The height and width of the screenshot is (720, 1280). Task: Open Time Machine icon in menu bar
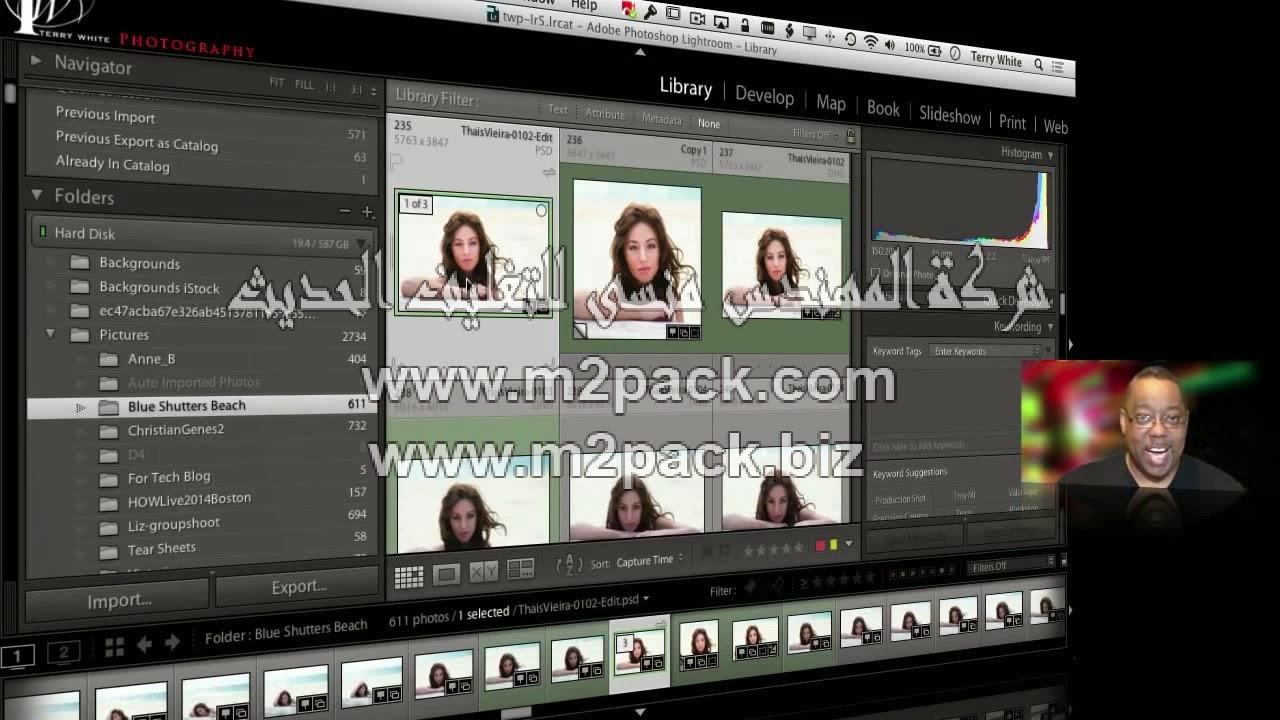(x=850, y=40)
